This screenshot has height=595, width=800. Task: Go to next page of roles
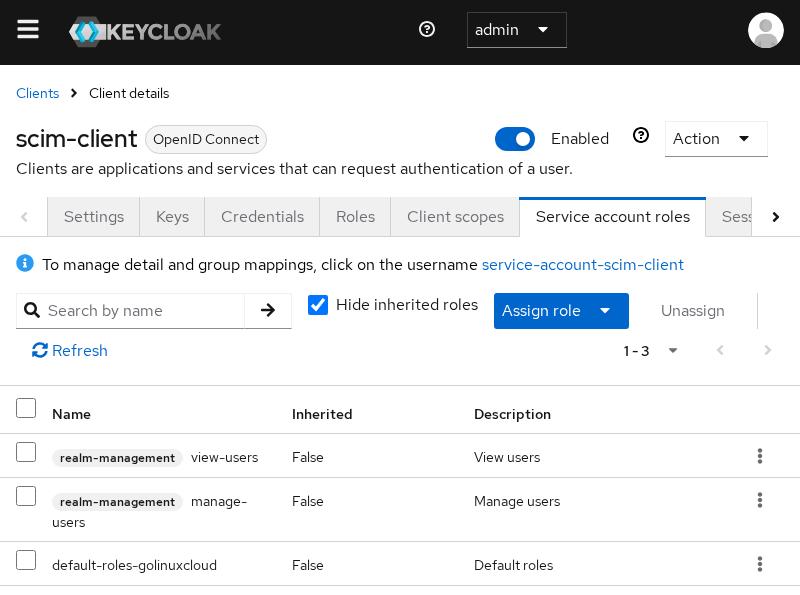tap(767, 350)
